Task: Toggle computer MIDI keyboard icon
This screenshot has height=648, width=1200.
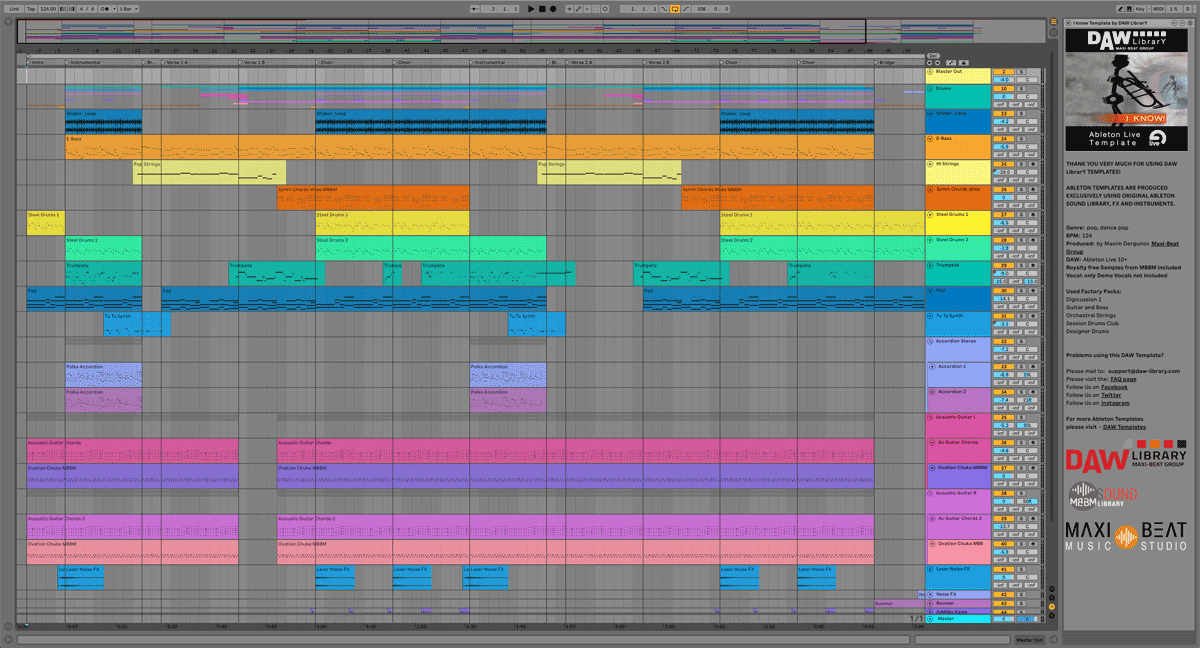Action: point(1127,8)
